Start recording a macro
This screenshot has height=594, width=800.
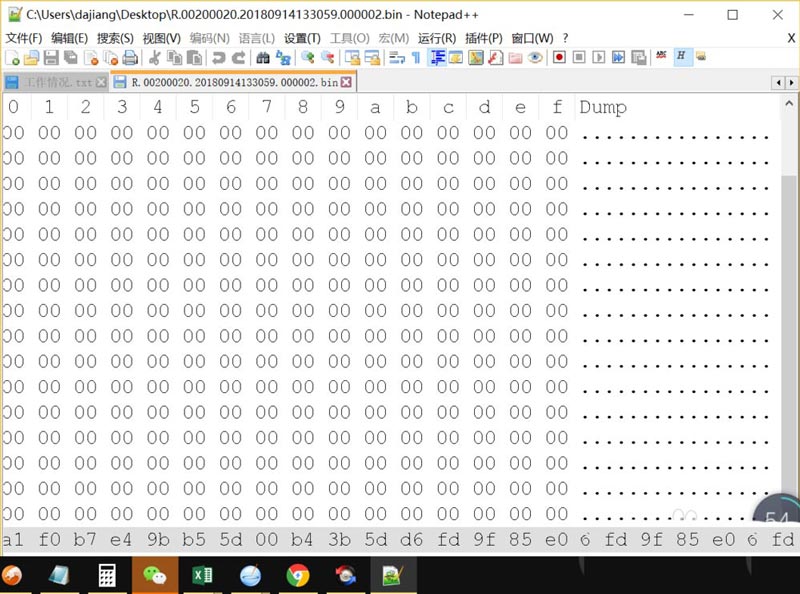[x=557, y=59]
